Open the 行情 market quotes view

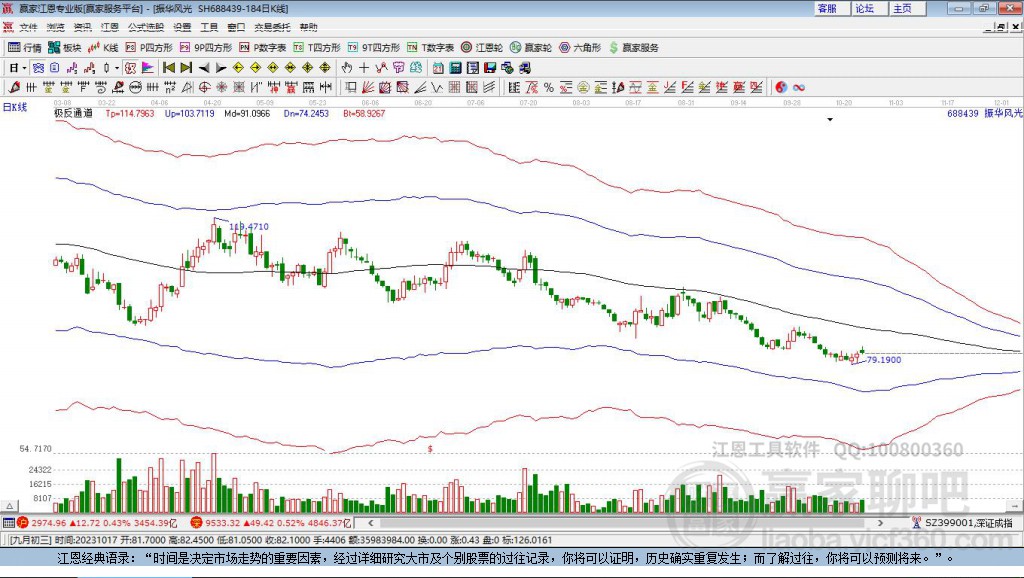point(25,47)
